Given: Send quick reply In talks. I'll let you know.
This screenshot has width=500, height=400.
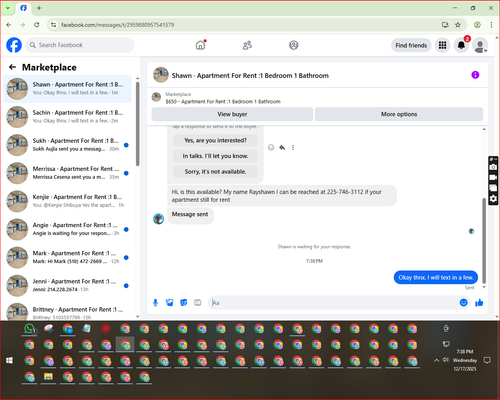Looking at the screenshot, I should [215, 156].
